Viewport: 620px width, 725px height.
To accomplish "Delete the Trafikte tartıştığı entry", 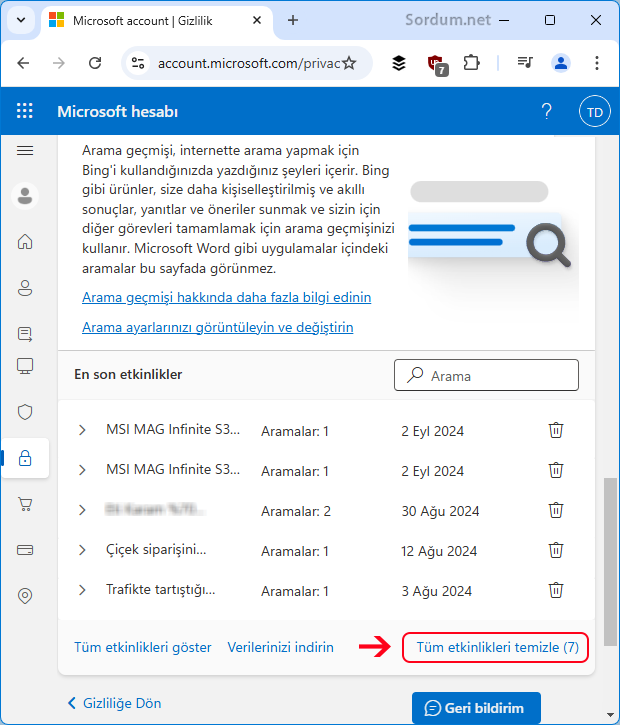I will click(x=556, y=590).
